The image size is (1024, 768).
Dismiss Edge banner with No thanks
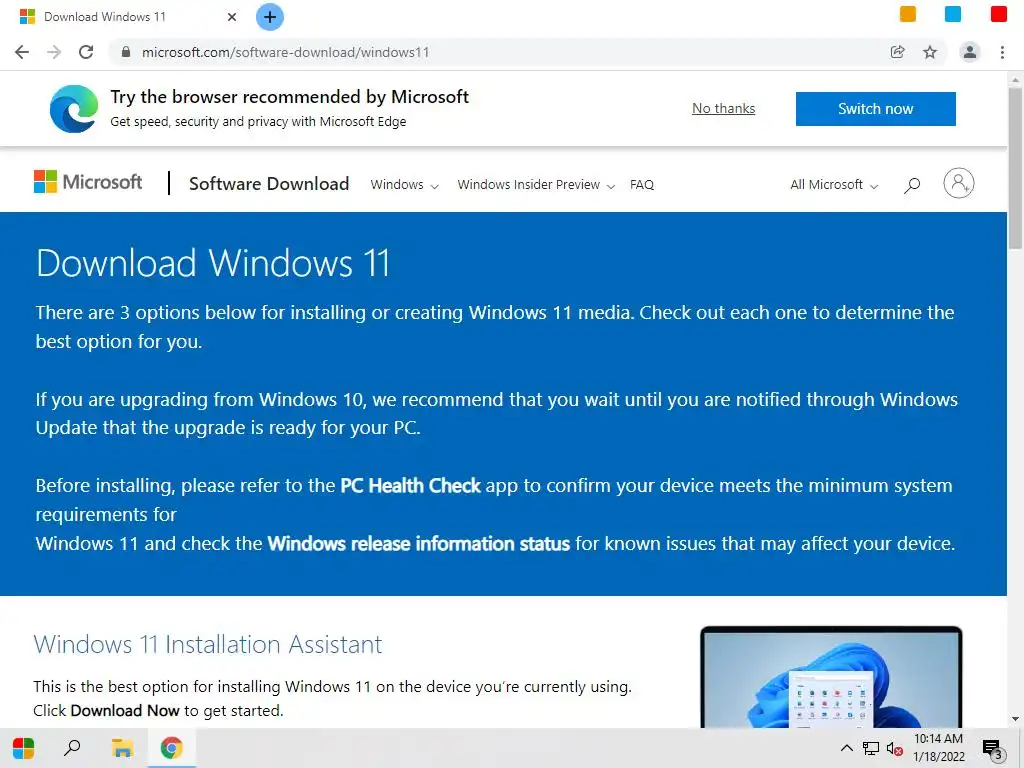coord(724,108)
